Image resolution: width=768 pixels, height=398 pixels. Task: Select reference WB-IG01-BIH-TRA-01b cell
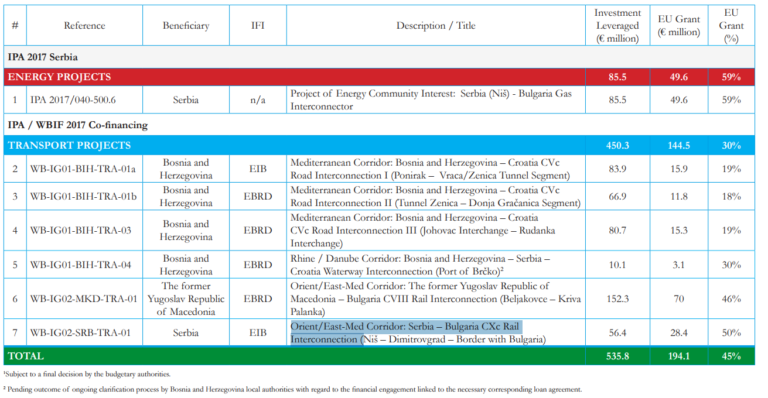tap(84, 196)
